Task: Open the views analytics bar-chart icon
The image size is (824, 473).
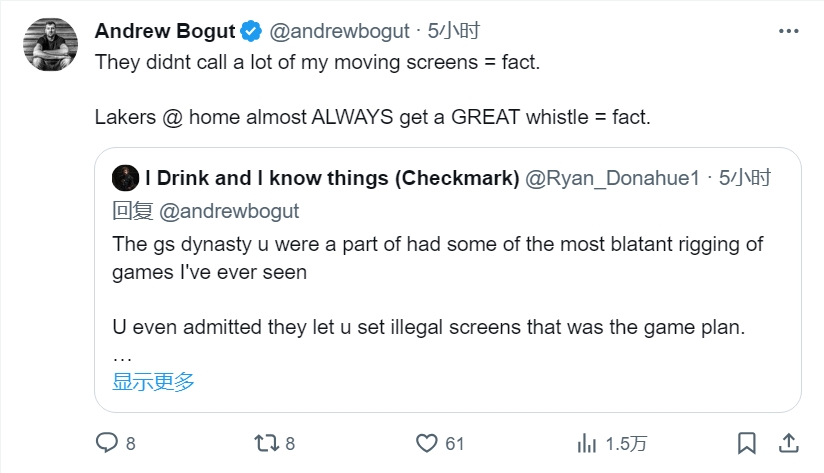Action: pyautogui.click(x=587, y=442)
